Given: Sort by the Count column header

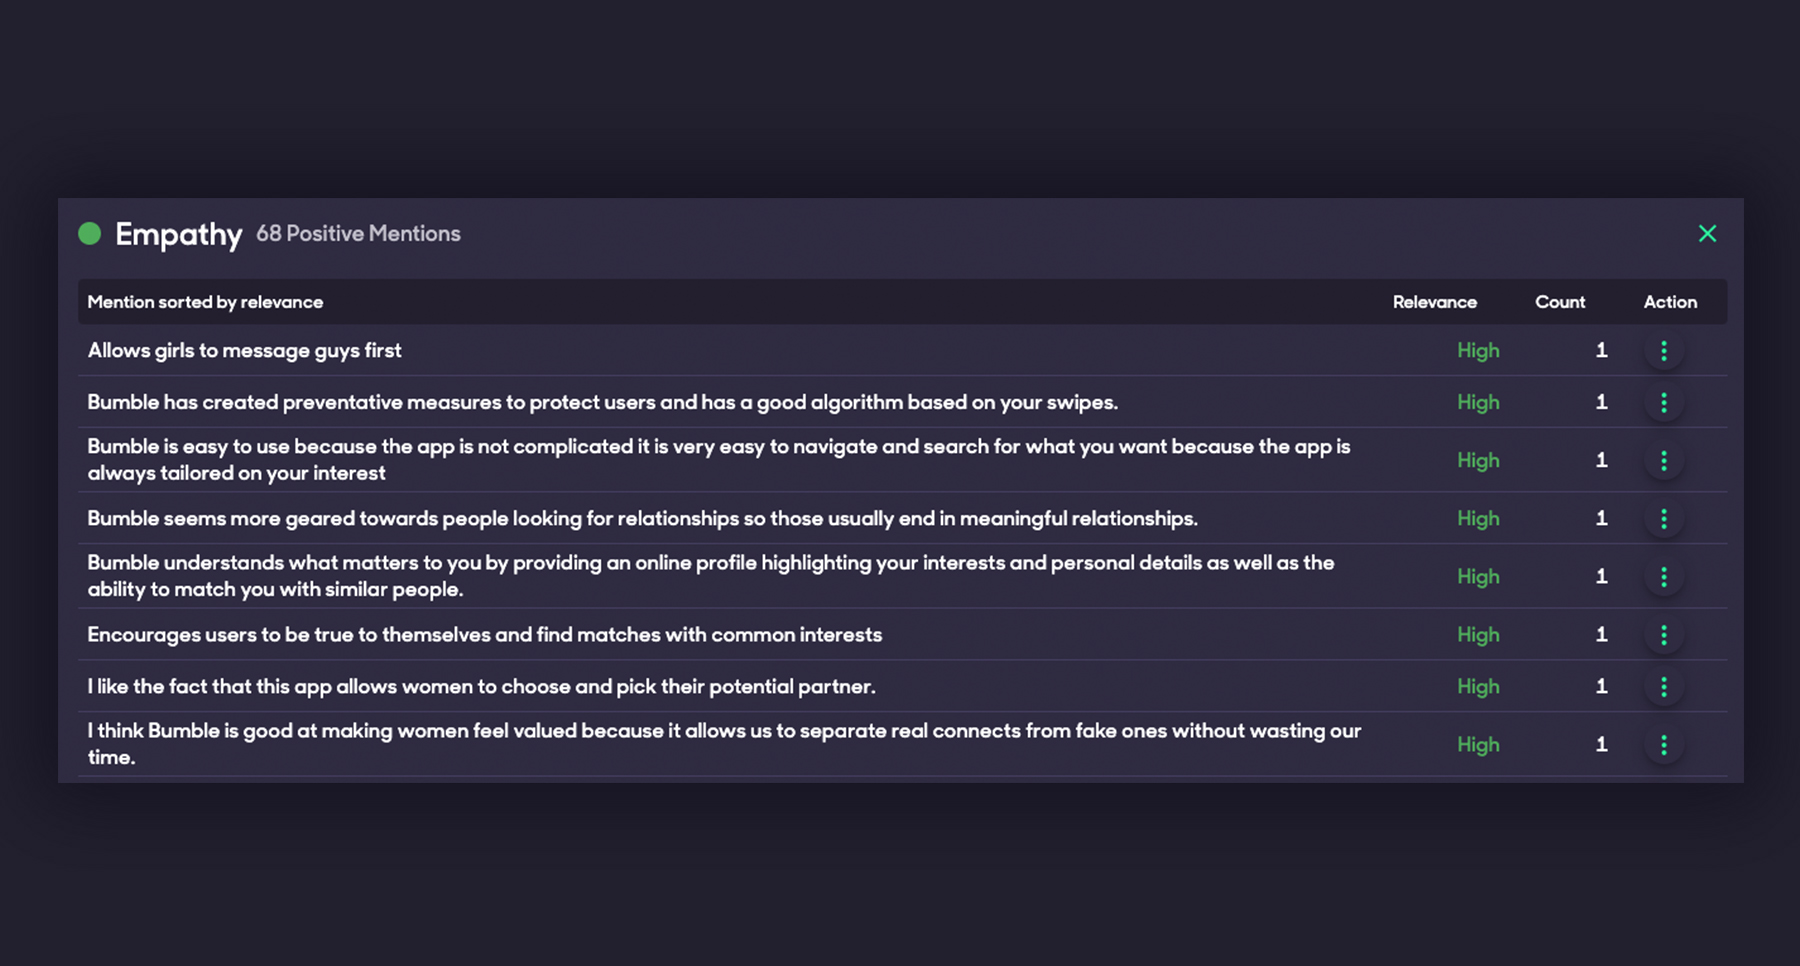Looking at the screenshot, I should pos(1559,302).
